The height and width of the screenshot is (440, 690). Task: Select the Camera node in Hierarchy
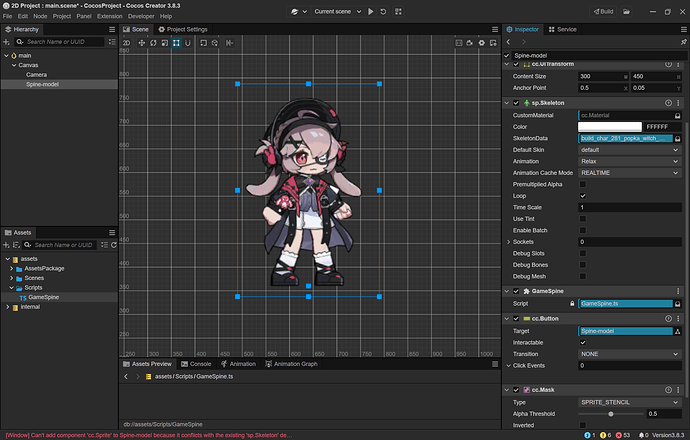click(x=36, y=75)
